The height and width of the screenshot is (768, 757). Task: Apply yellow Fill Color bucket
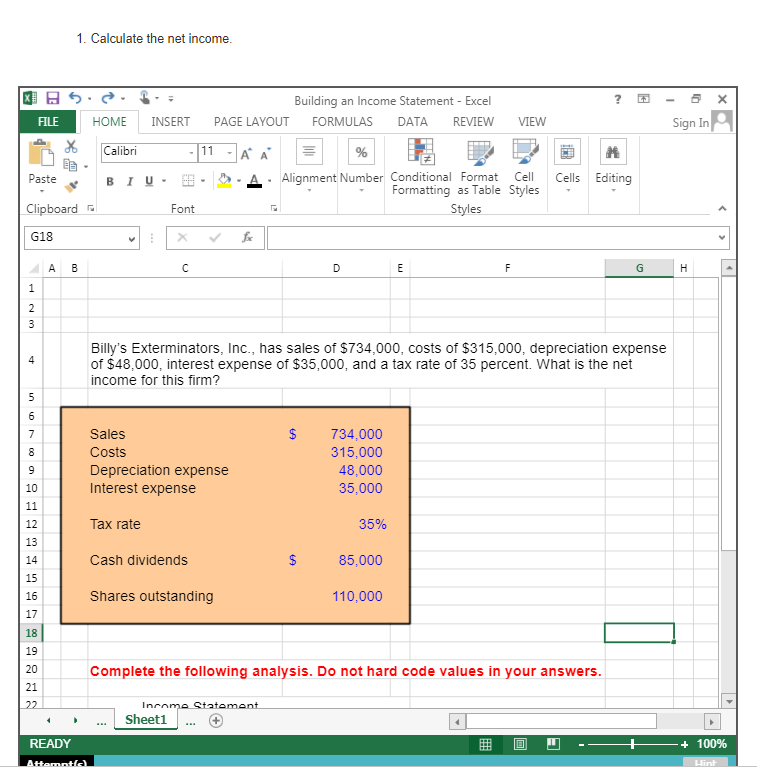224,181
